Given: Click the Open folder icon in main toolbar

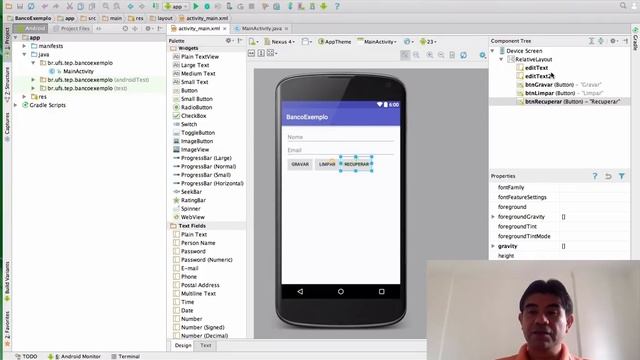Looking at the screenshot, I should (x=9, y=6).
